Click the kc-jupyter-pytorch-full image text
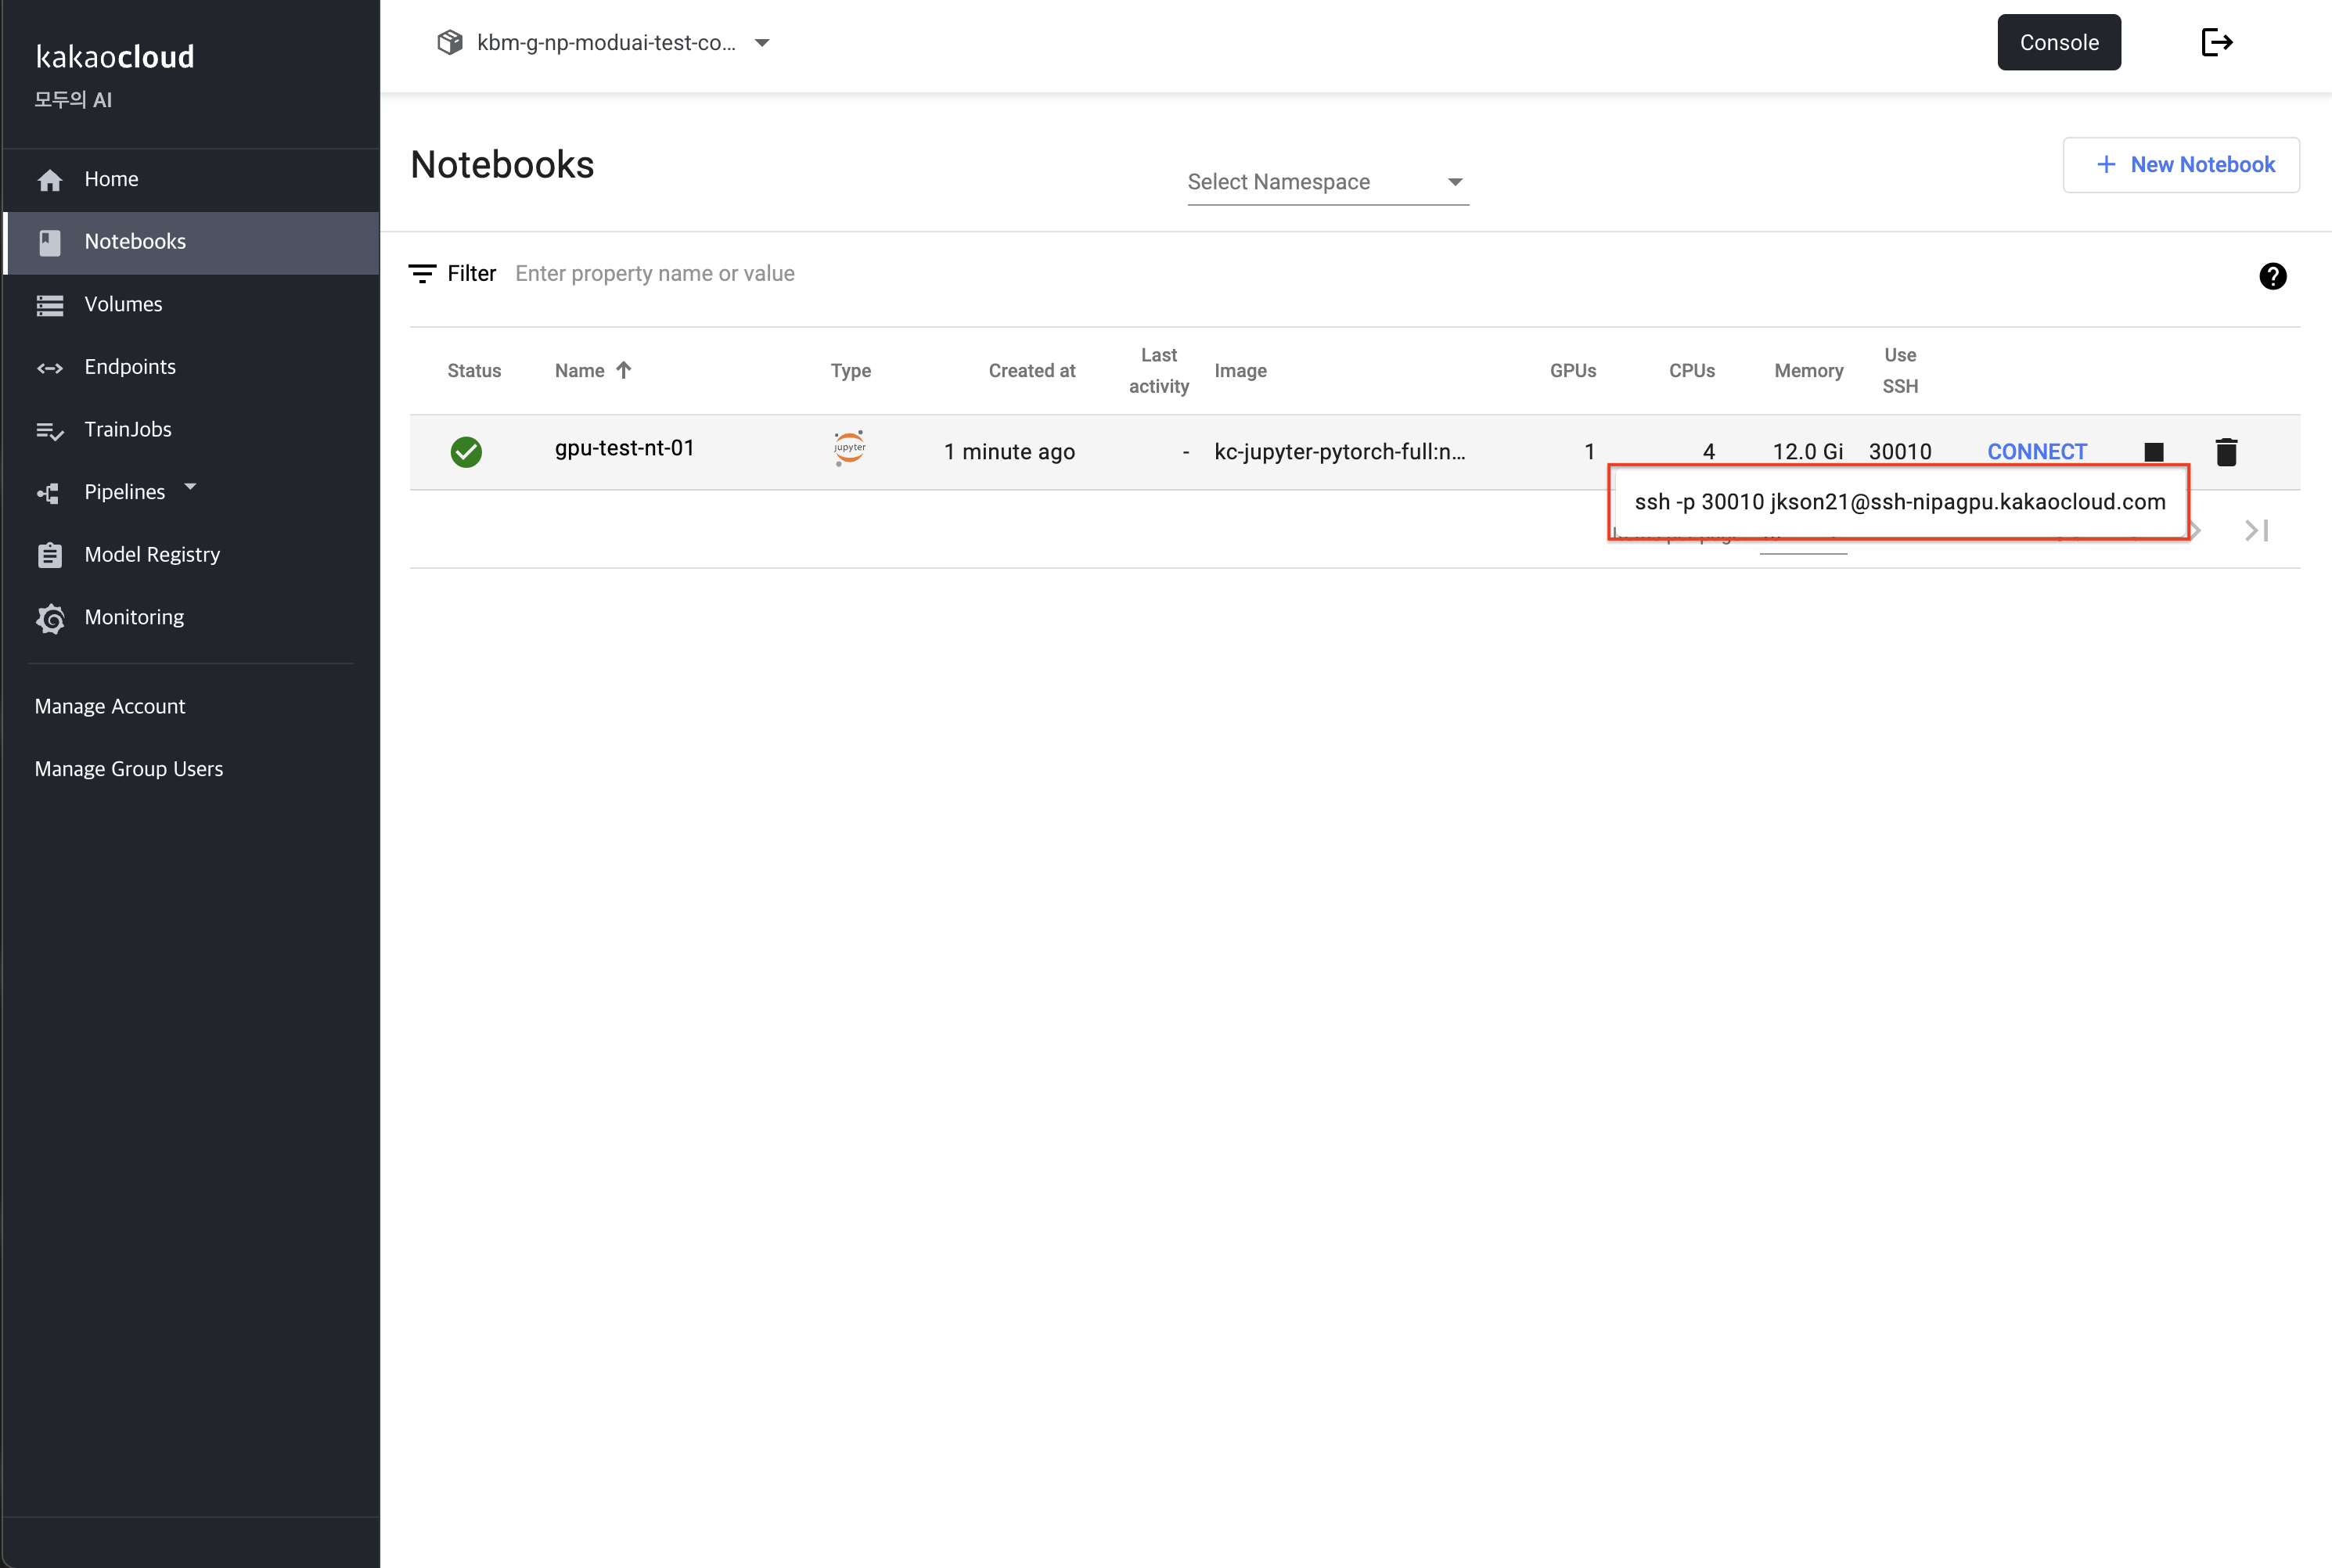 [1340, 452]
